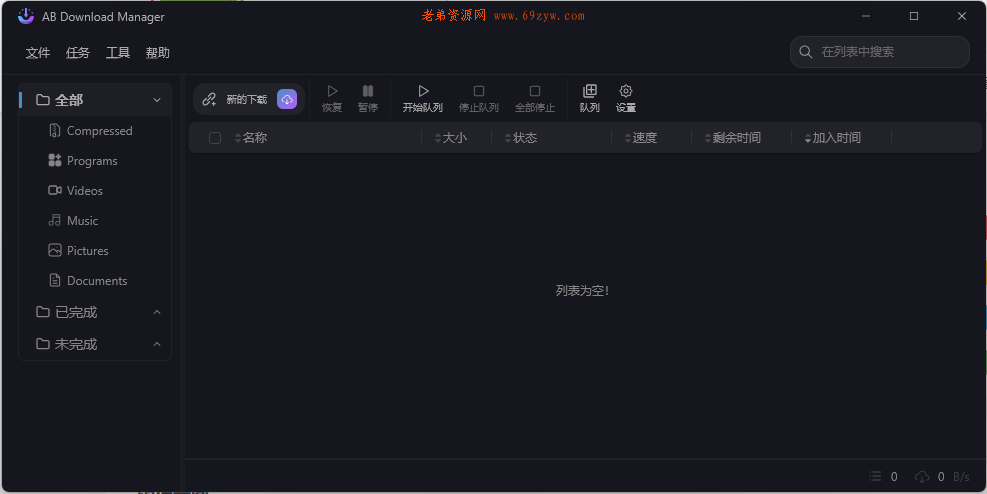
Task: Click the magnifier icon in search box
Action: 805,52
